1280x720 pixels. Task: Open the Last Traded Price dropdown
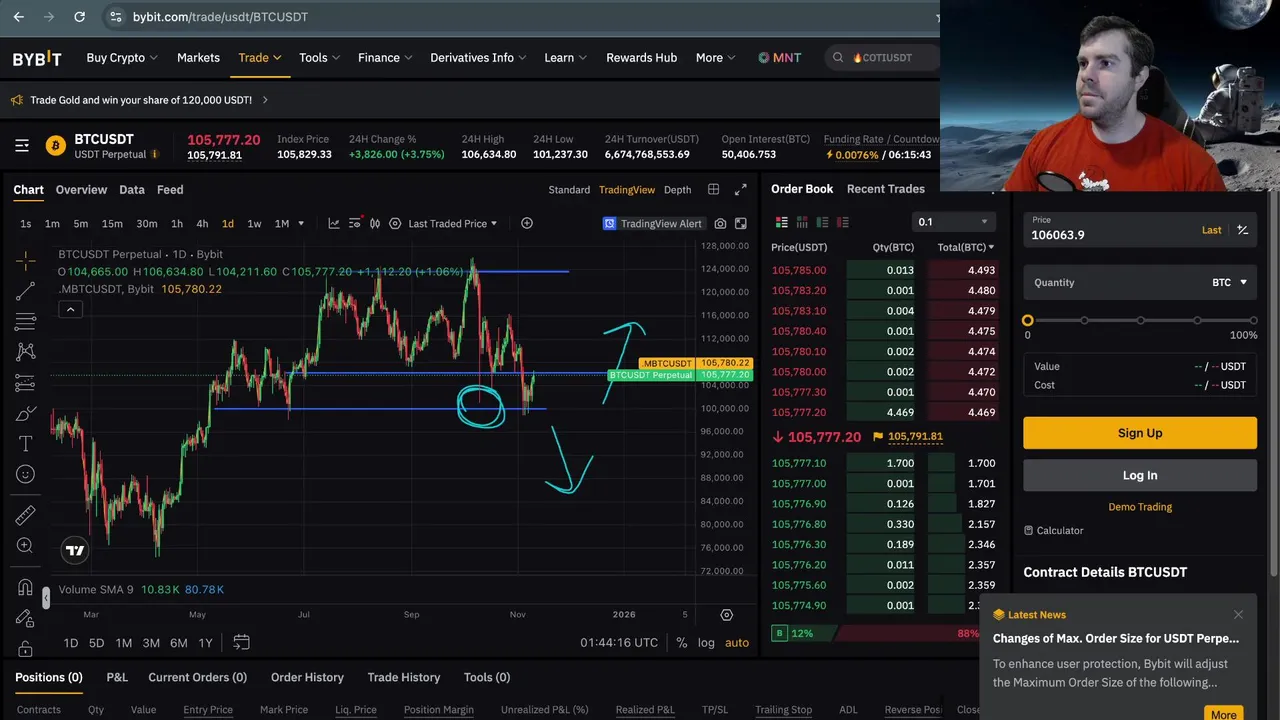click(452, 223)
